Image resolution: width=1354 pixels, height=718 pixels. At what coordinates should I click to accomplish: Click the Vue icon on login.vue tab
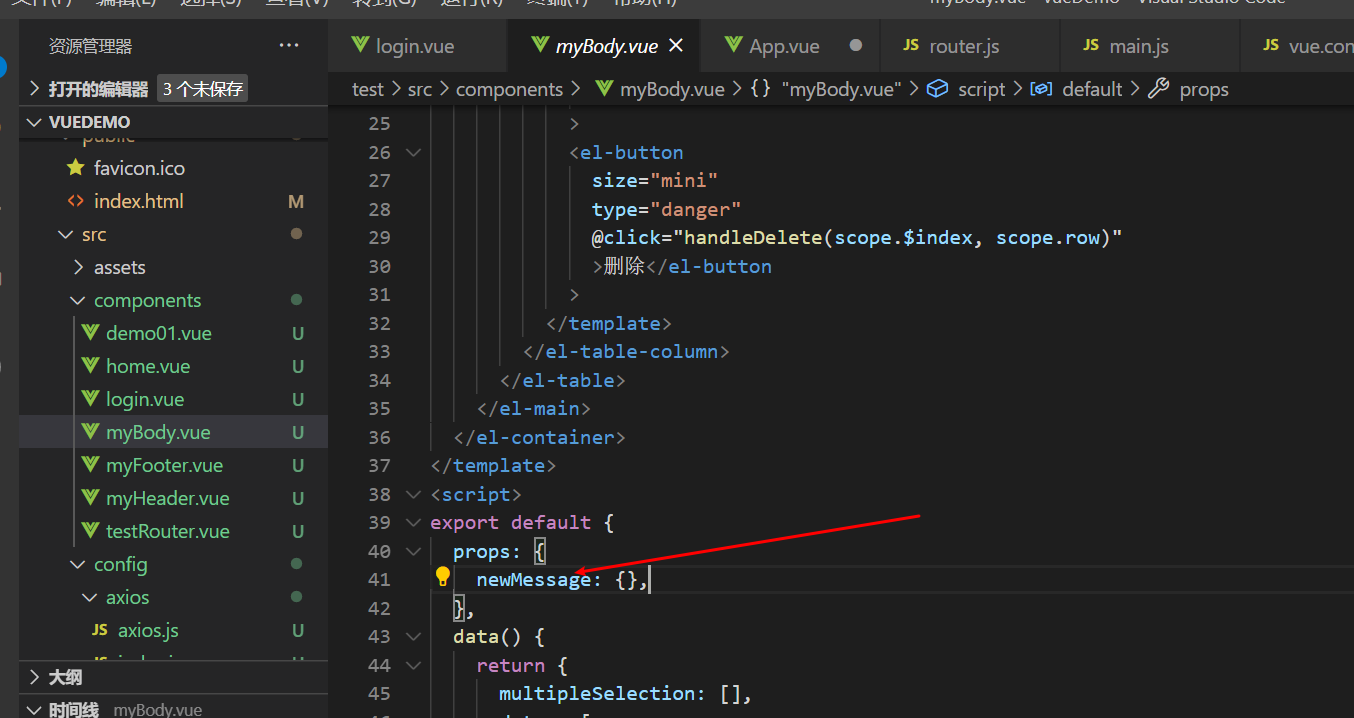click(x=360, y=46)
